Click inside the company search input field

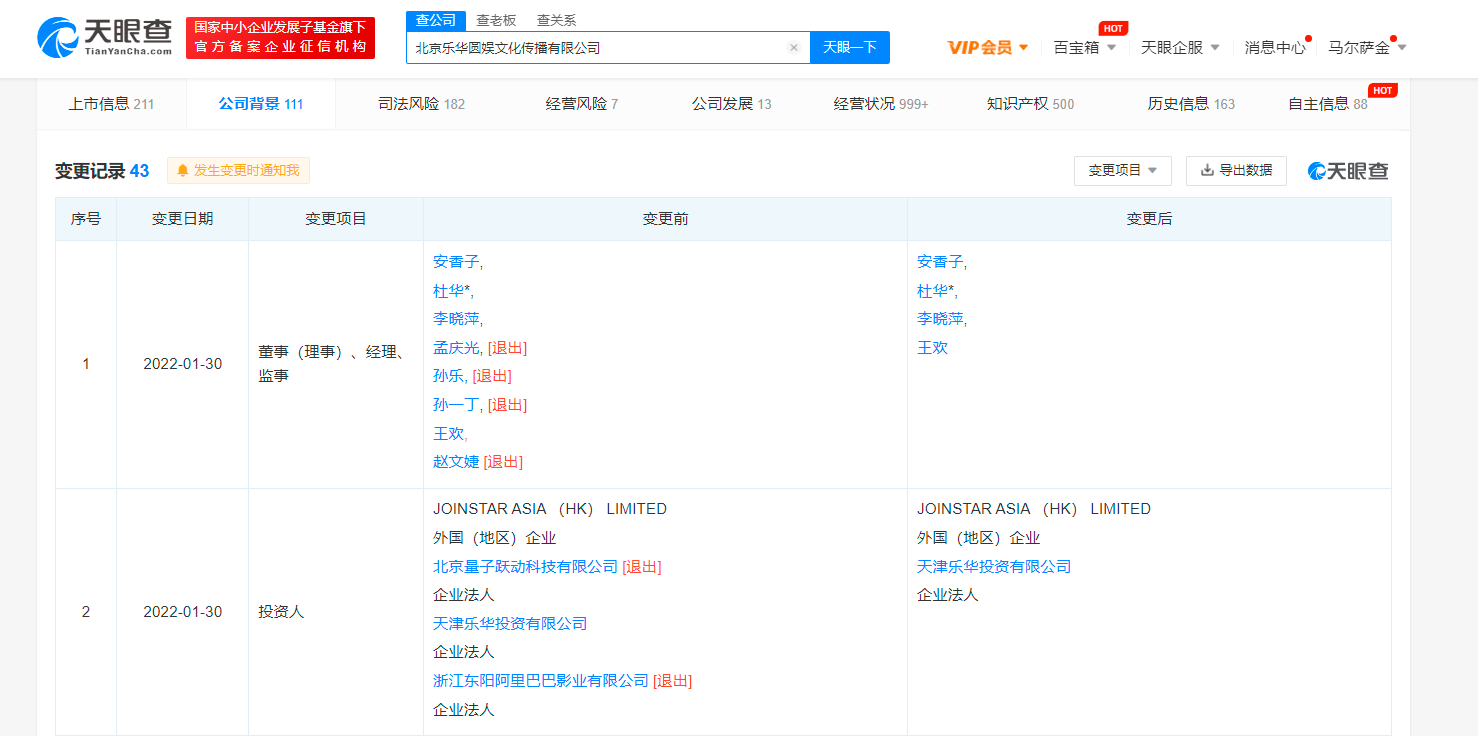[600, 47]
